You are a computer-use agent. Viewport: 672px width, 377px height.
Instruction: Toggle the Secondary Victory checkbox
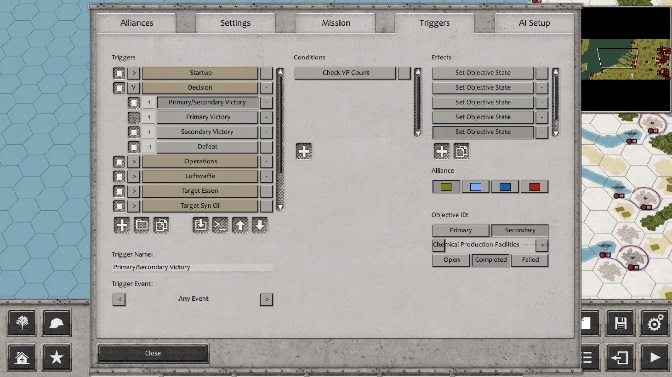(134, 132)
